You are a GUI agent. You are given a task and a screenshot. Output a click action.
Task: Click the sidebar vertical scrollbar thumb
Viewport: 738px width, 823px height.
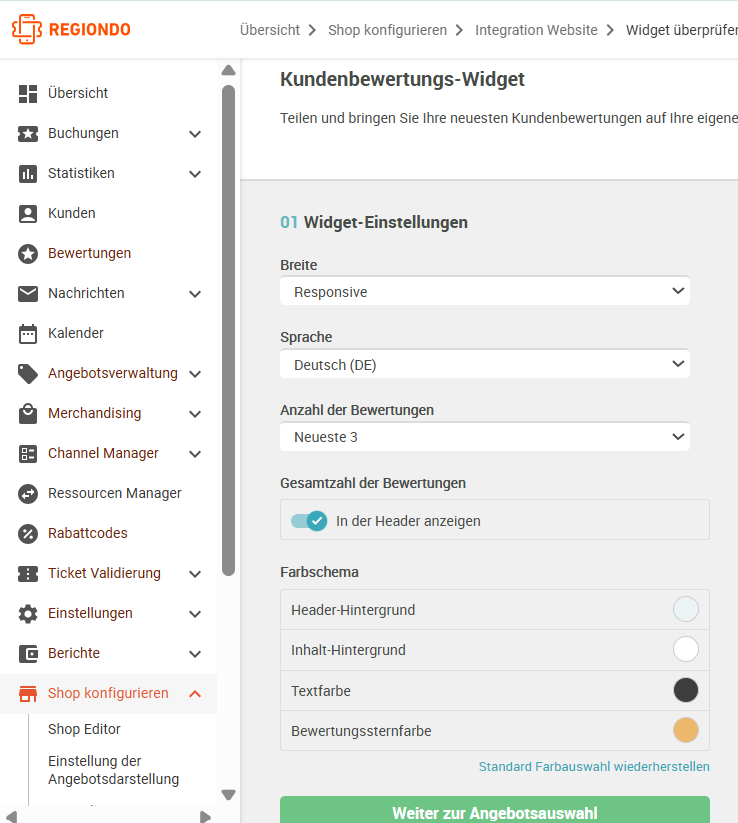(228, 331)
